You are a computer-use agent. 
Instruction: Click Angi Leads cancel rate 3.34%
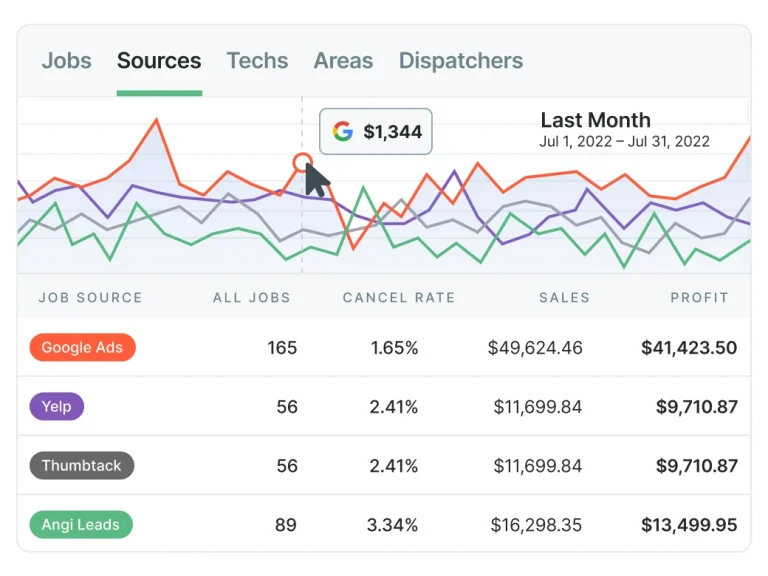[392, 525]
